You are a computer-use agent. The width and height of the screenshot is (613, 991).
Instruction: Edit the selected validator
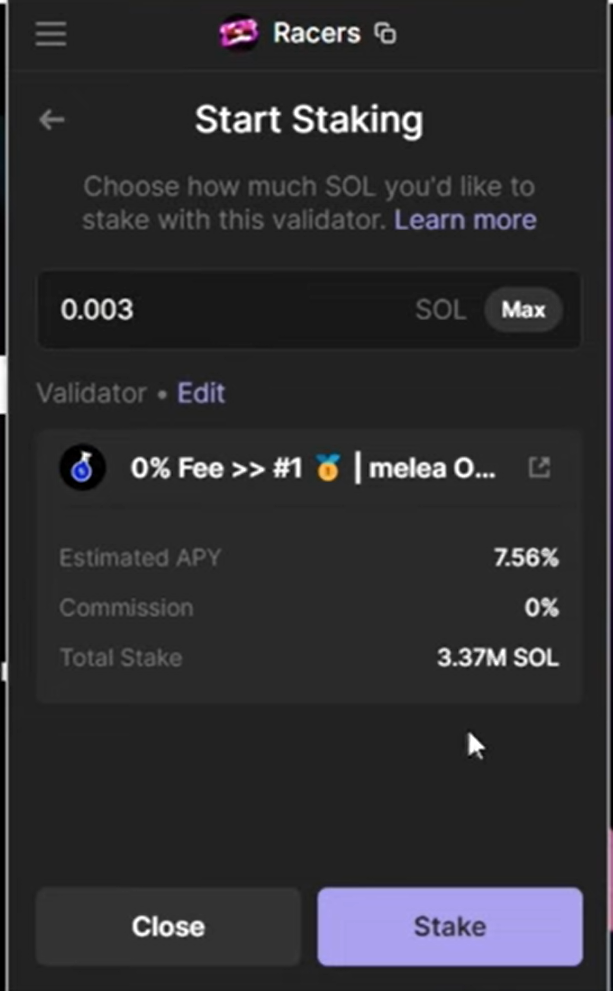point(201,393)
